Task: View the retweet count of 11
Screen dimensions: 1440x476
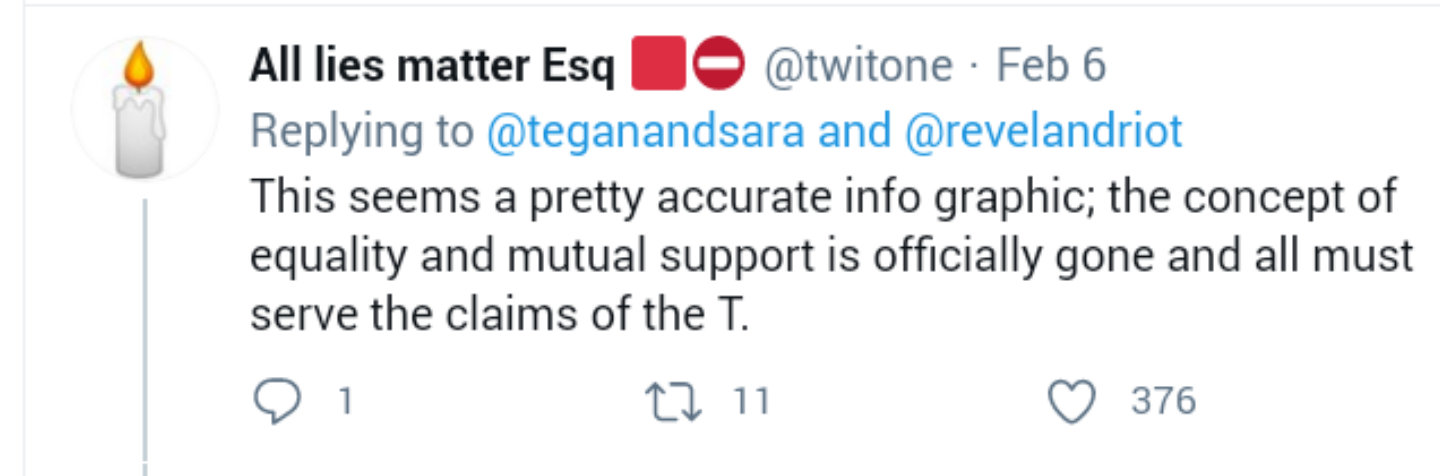Action: pos(751,402)
